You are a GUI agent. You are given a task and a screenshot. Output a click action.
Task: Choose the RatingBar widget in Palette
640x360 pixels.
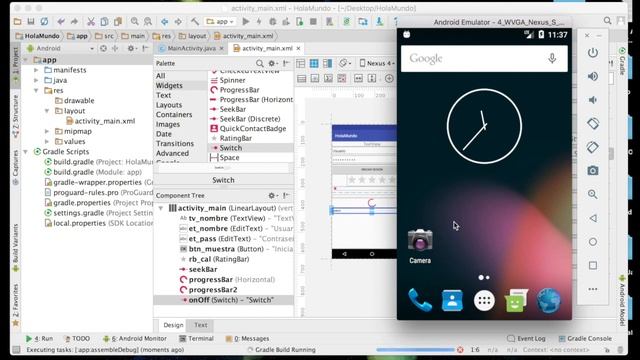point(236,138)
